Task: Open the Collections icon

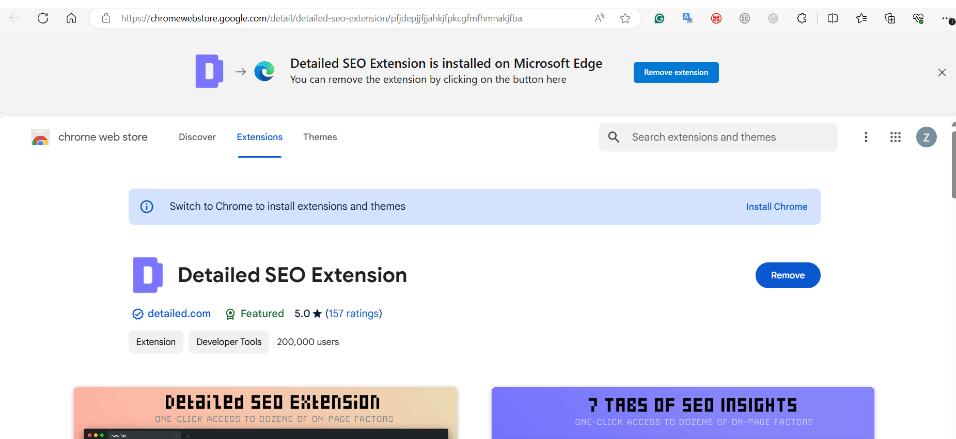Action: pos(890,18)
